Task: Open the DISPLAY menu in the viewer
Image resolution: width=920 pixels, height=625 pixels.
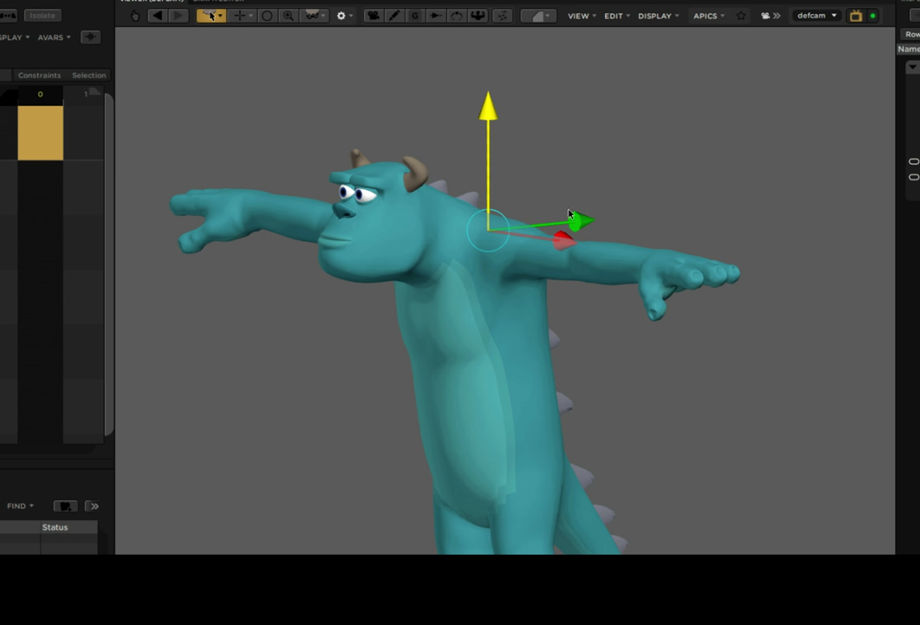Action: coord(658,16)
